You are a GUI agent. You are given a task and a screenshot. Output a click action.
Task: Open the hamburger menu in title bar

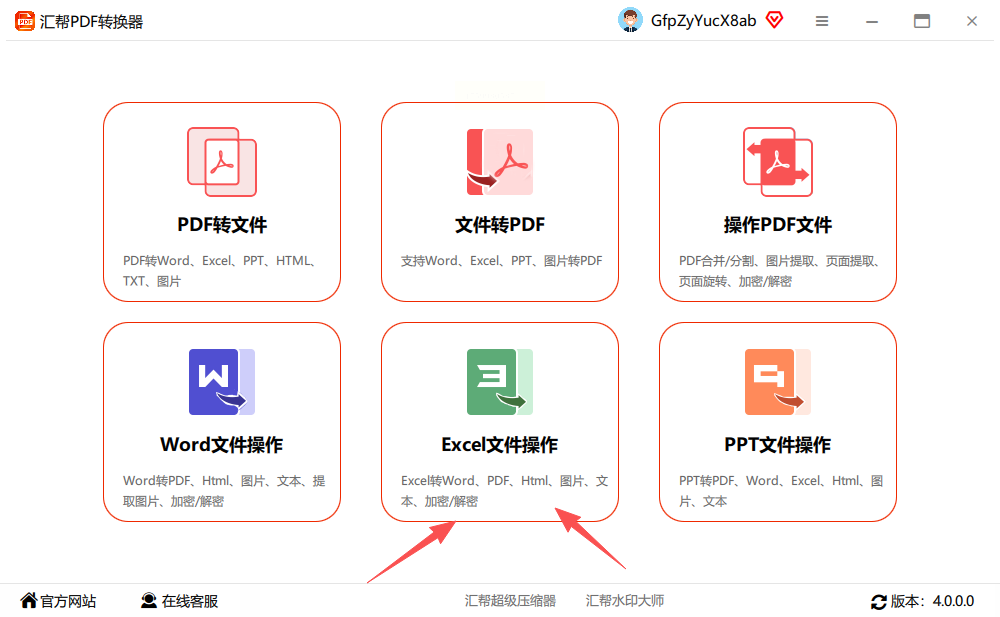pyautogui.click(x=821, y=21)
